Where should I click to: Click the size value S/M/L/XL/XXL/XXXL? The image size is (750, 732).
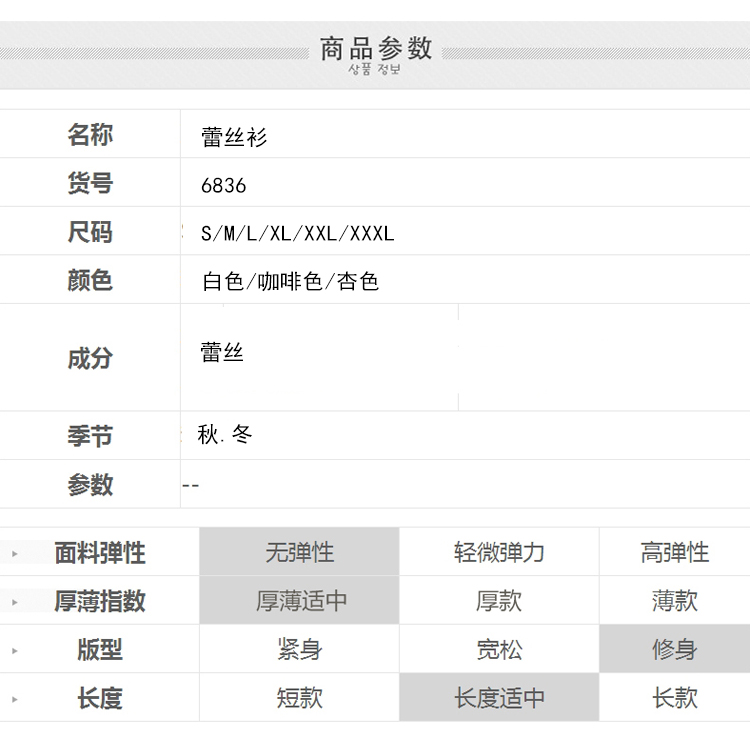point(297,234)
